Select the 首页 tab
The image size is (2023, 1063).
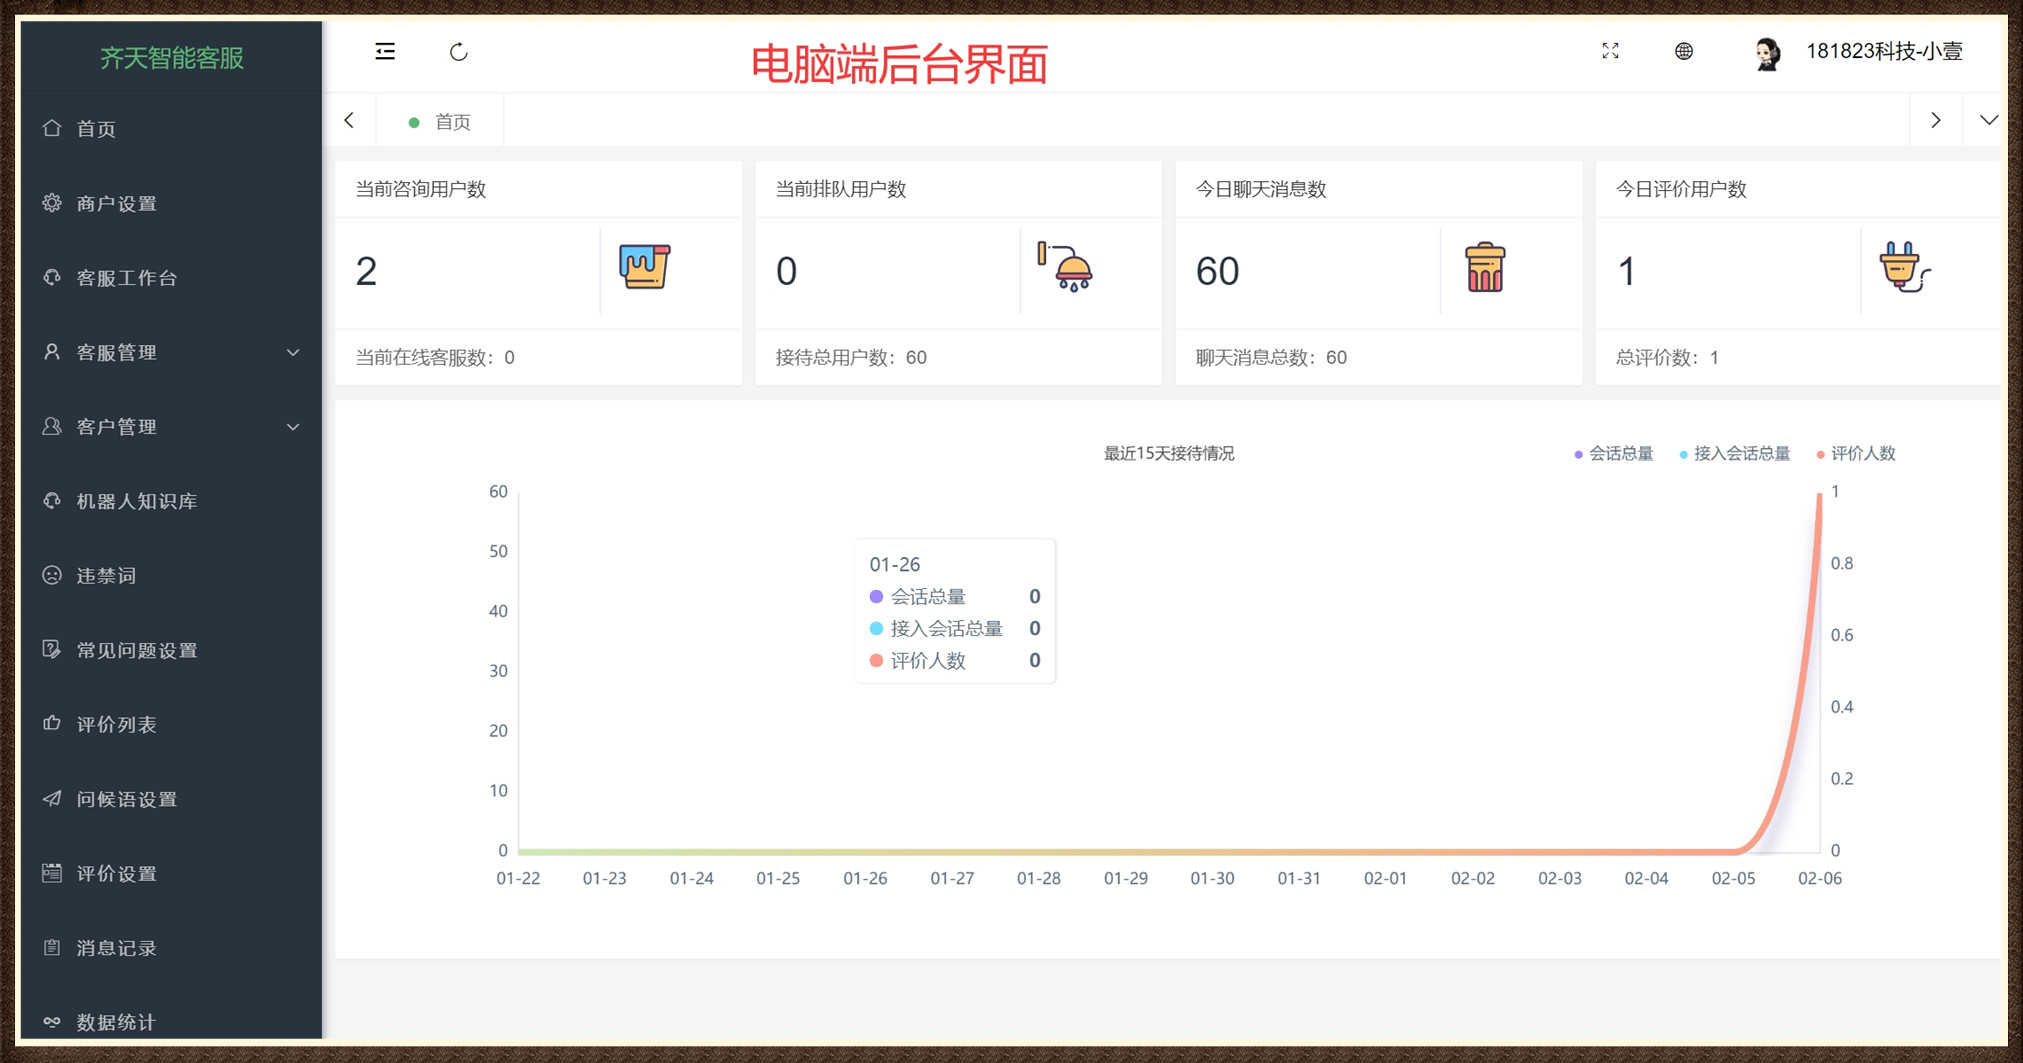(440, 122)
